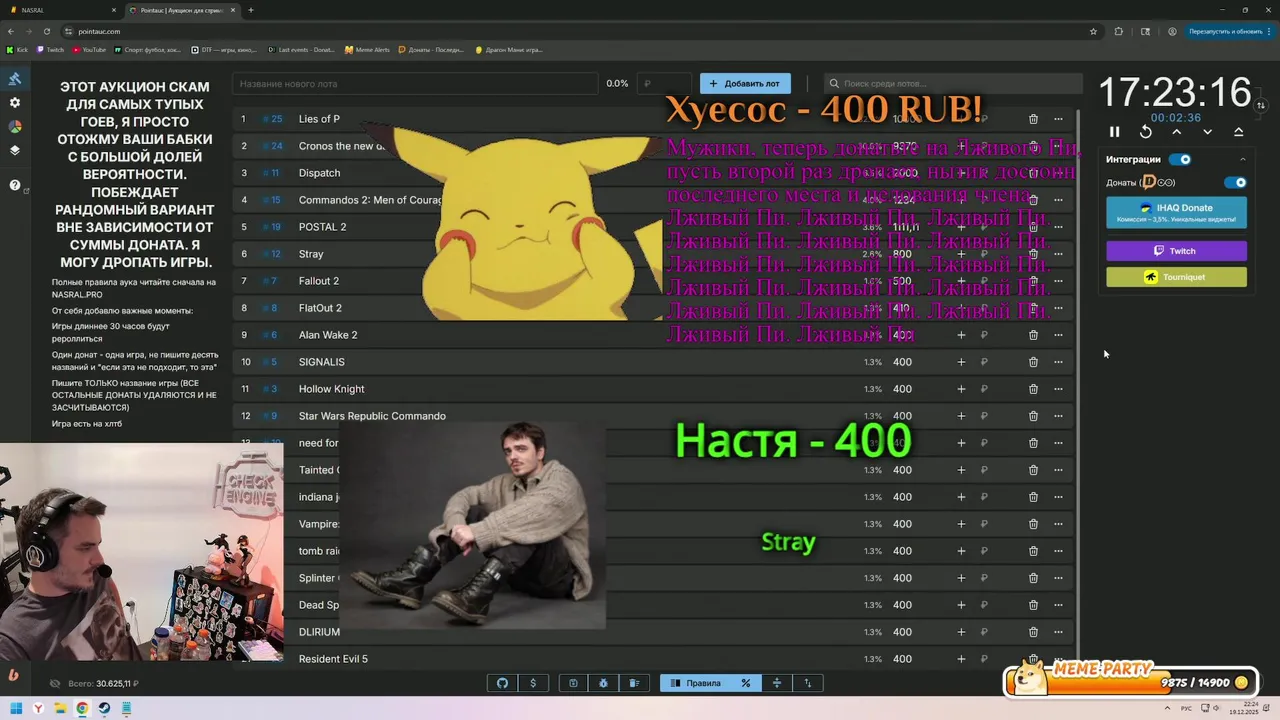Add time with the timer up chevron

pyautogui.click(x=1177, y=132)
